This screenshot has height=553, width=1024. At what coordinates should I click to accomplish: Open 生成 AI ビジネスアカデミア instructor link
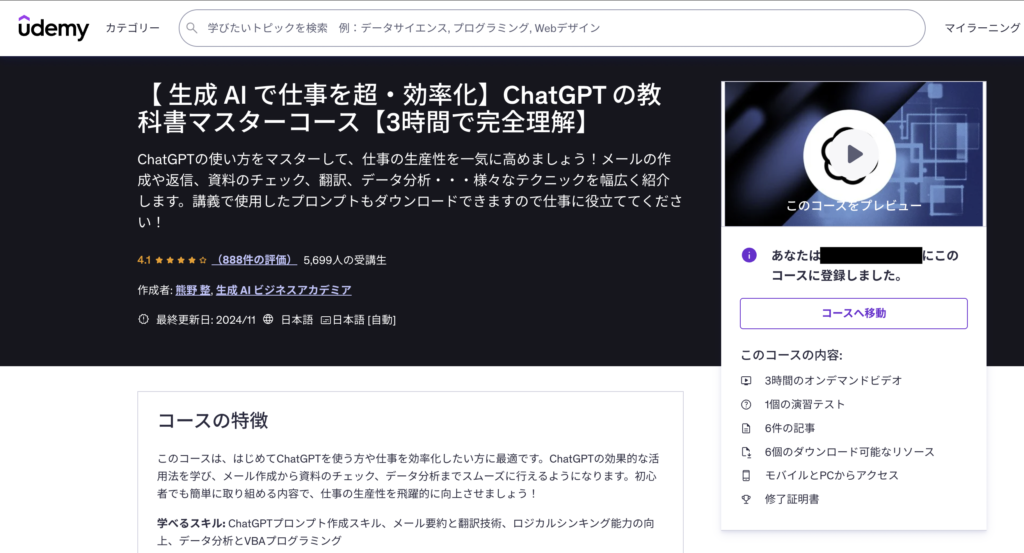[x=283, y=290]
